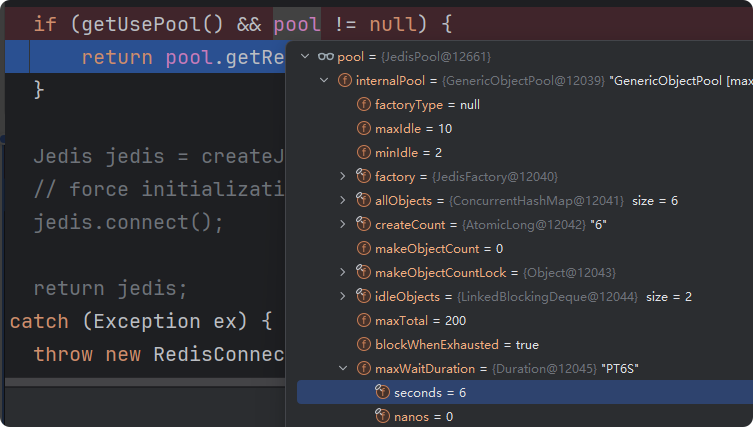Click the field icon of maxIdle

364,128
